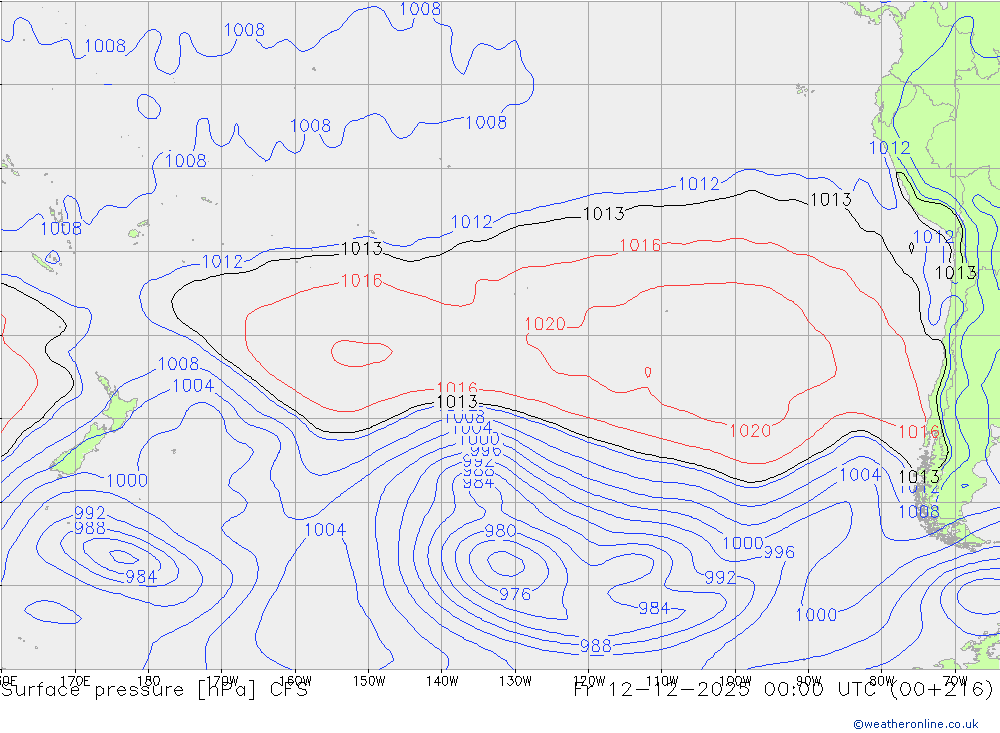Click the 'Surface pressure [hPa] CFS' title
Viewport: 1000px width, 733px height.
[154, 690]
